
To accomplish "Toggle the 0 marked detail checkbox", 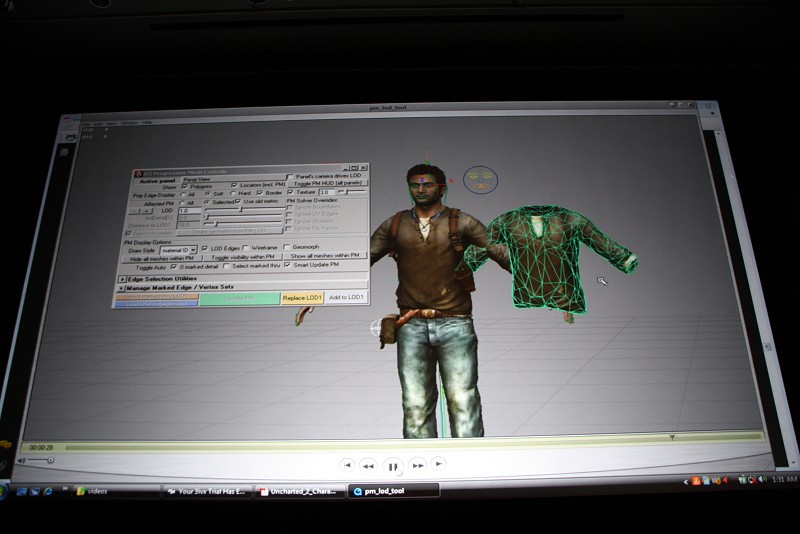I will coord(173,267).
